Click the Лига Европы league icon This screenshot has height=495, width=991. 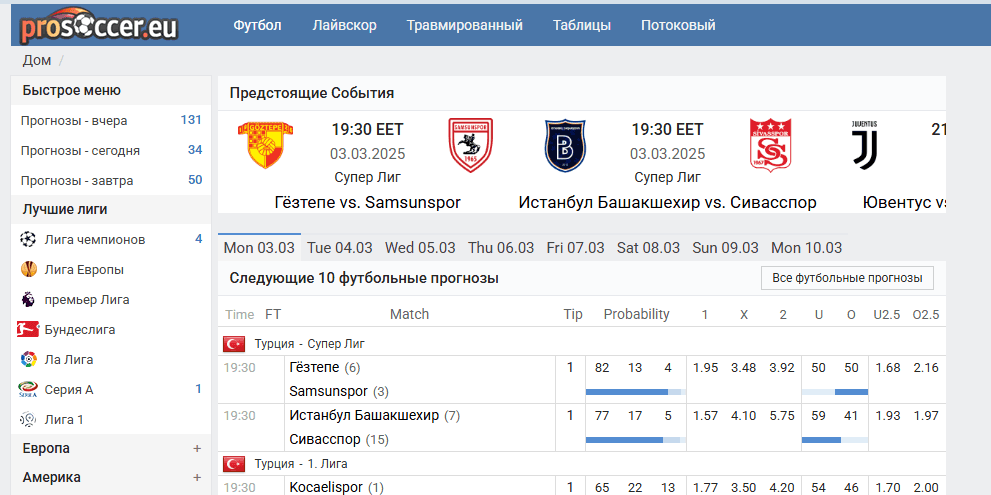[x=28, y=270]
